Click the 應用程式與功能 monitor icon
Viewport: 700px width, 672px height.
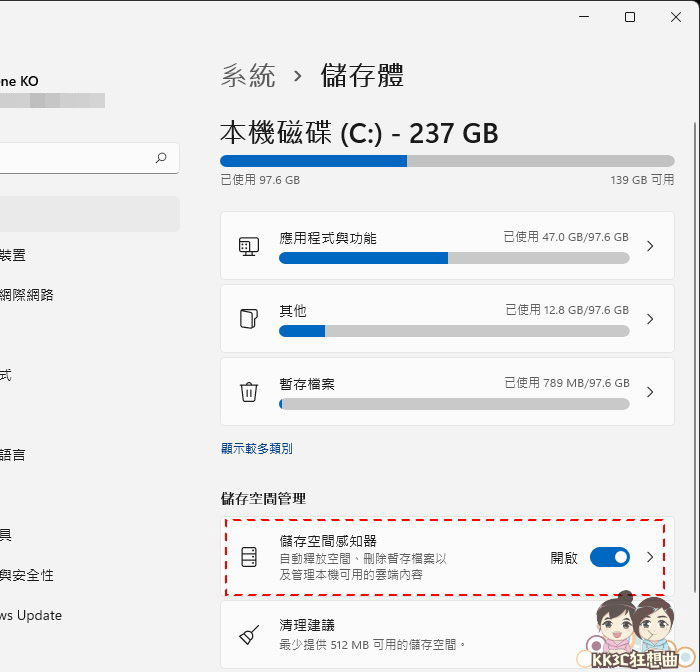pos(249,246)
